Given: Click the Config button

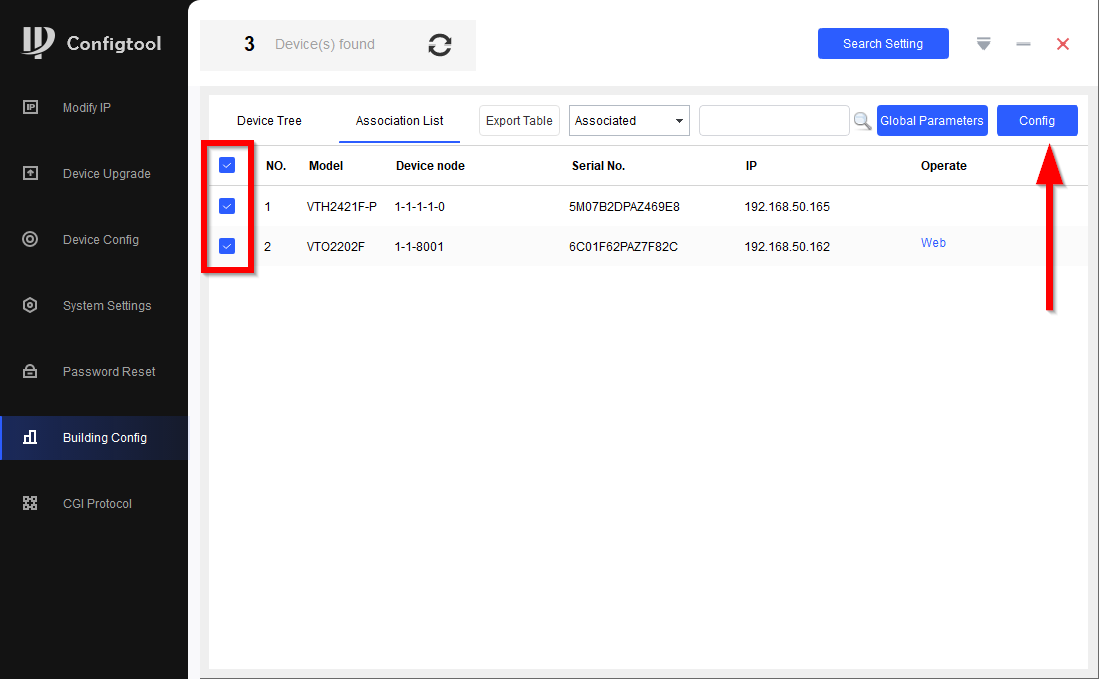Looking at the screenshot, I should (1037, 121).
